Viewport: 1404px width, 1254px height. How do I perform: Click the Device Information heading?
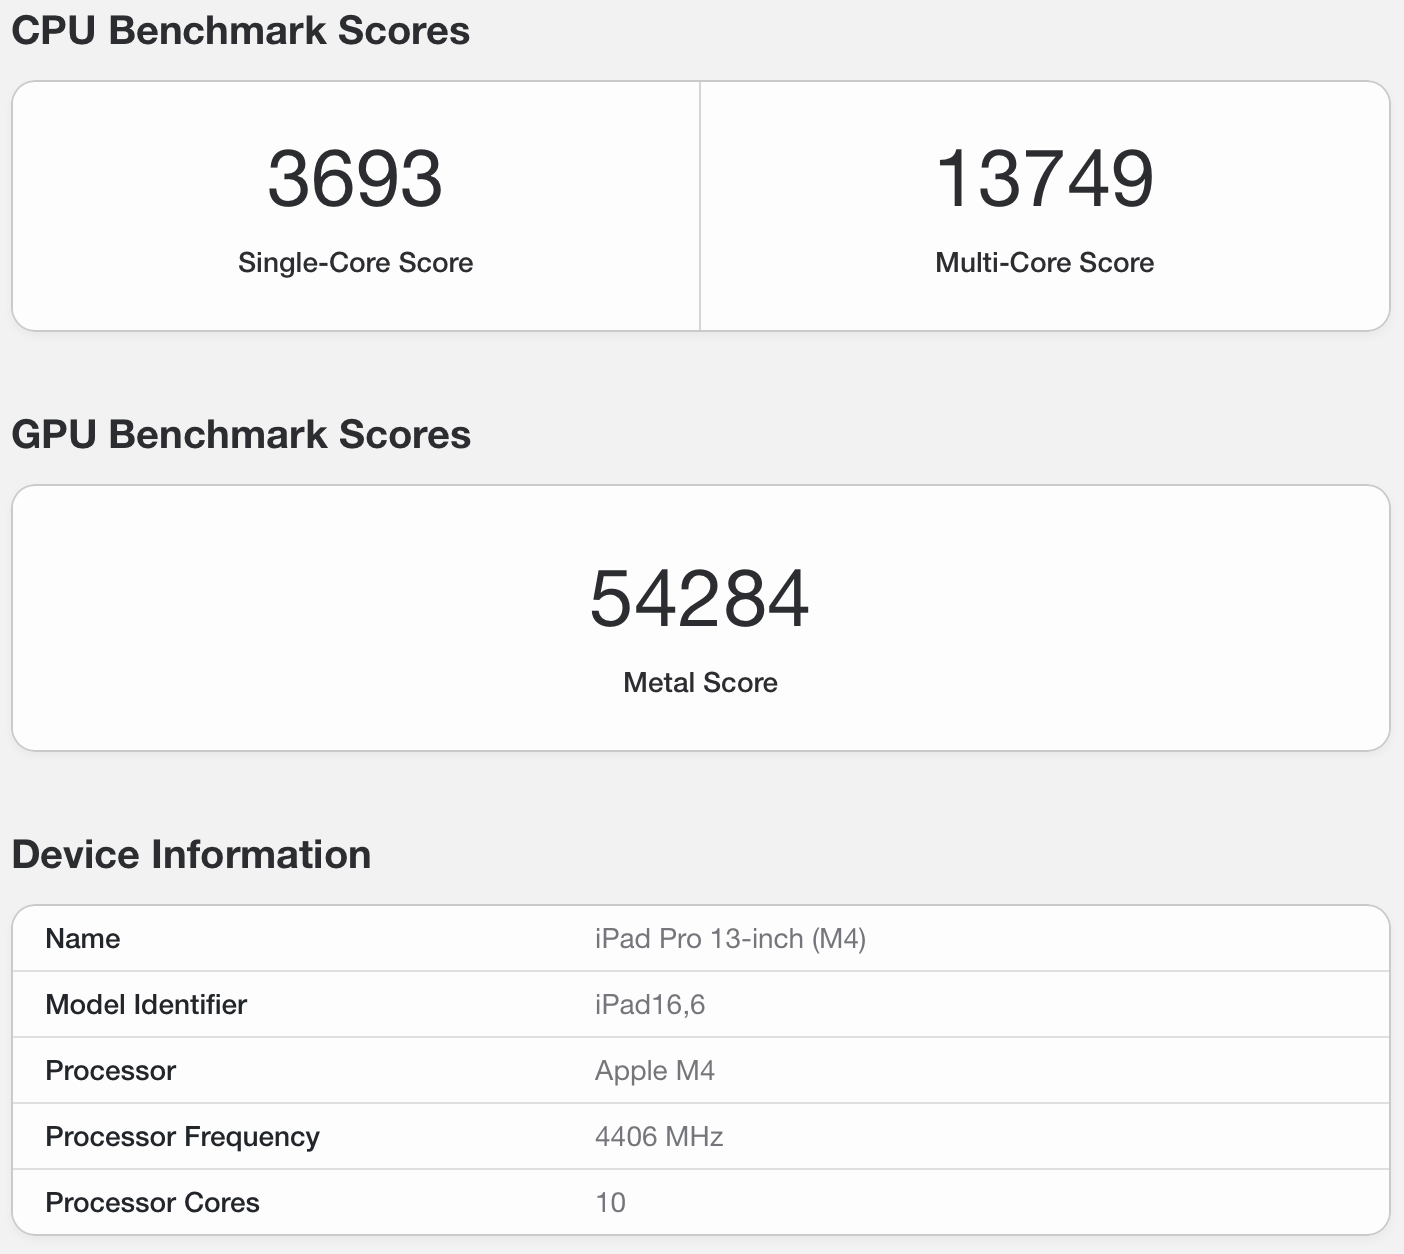pyautogui.click(x=191, y=855)
